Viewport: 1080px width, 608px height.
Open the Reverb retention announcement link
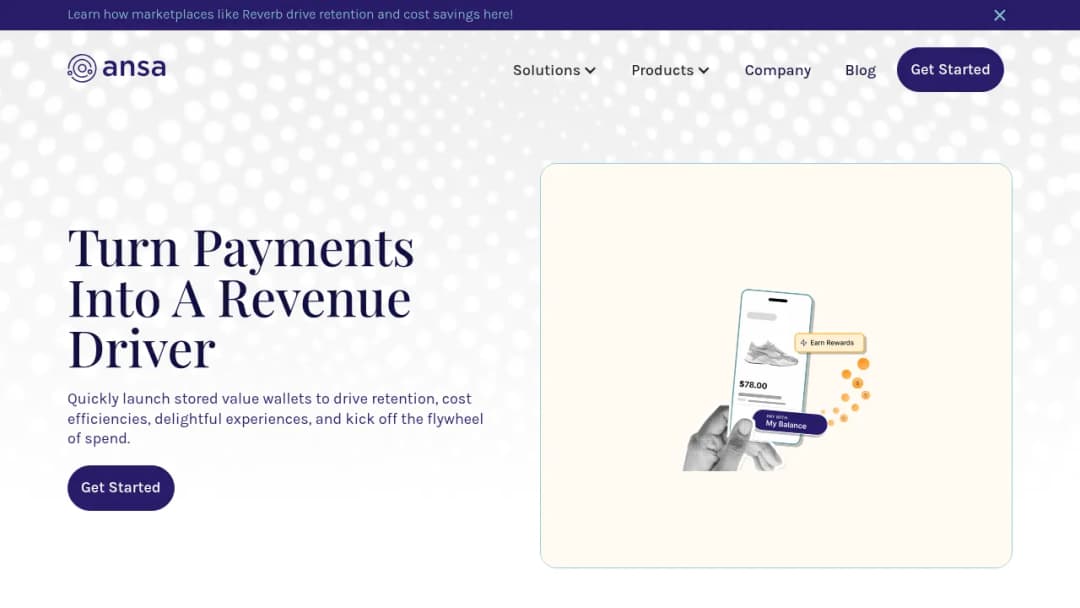[290, 14]
